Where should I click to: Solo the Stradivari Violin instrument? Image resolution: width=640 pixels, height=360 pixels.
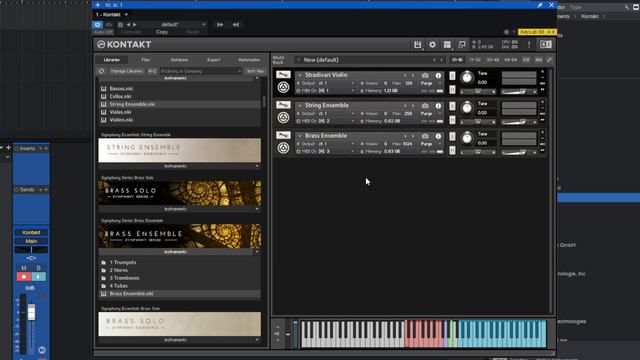[452, 76]
